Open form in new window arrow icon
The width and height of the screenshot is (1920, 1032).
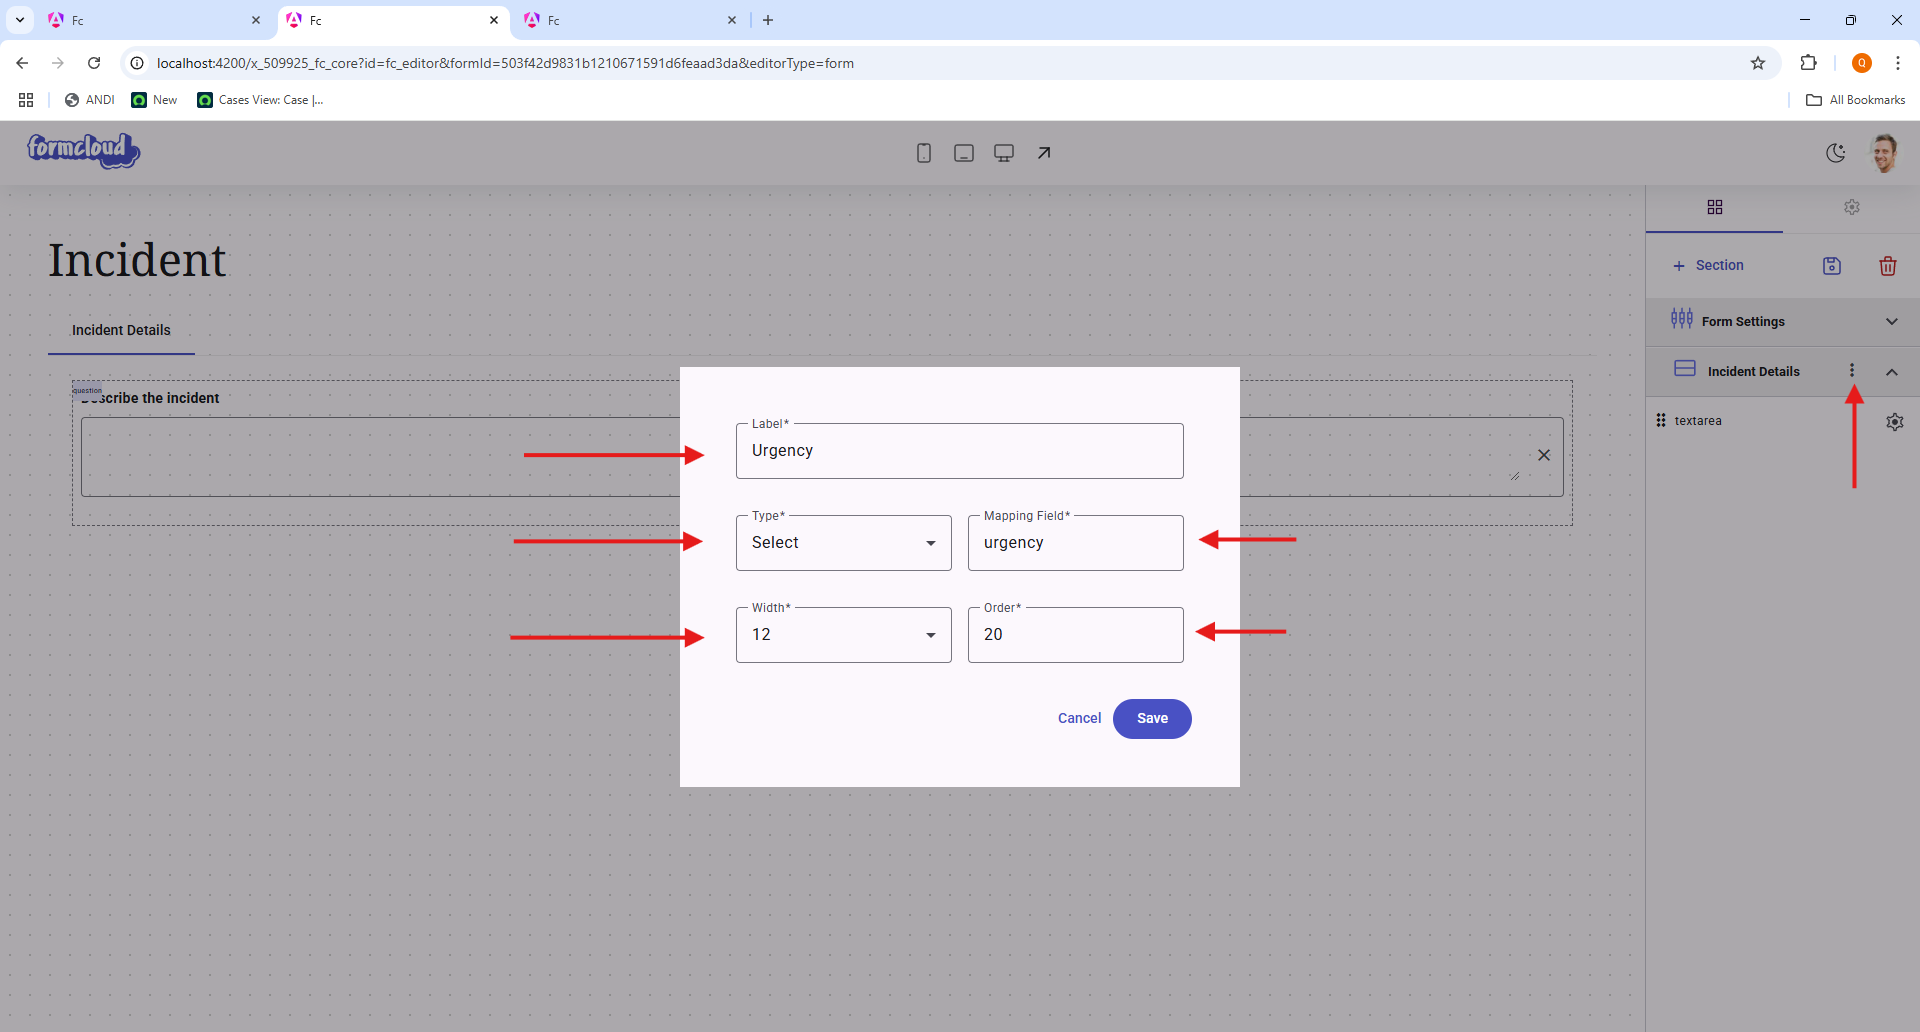point(1044,153)
